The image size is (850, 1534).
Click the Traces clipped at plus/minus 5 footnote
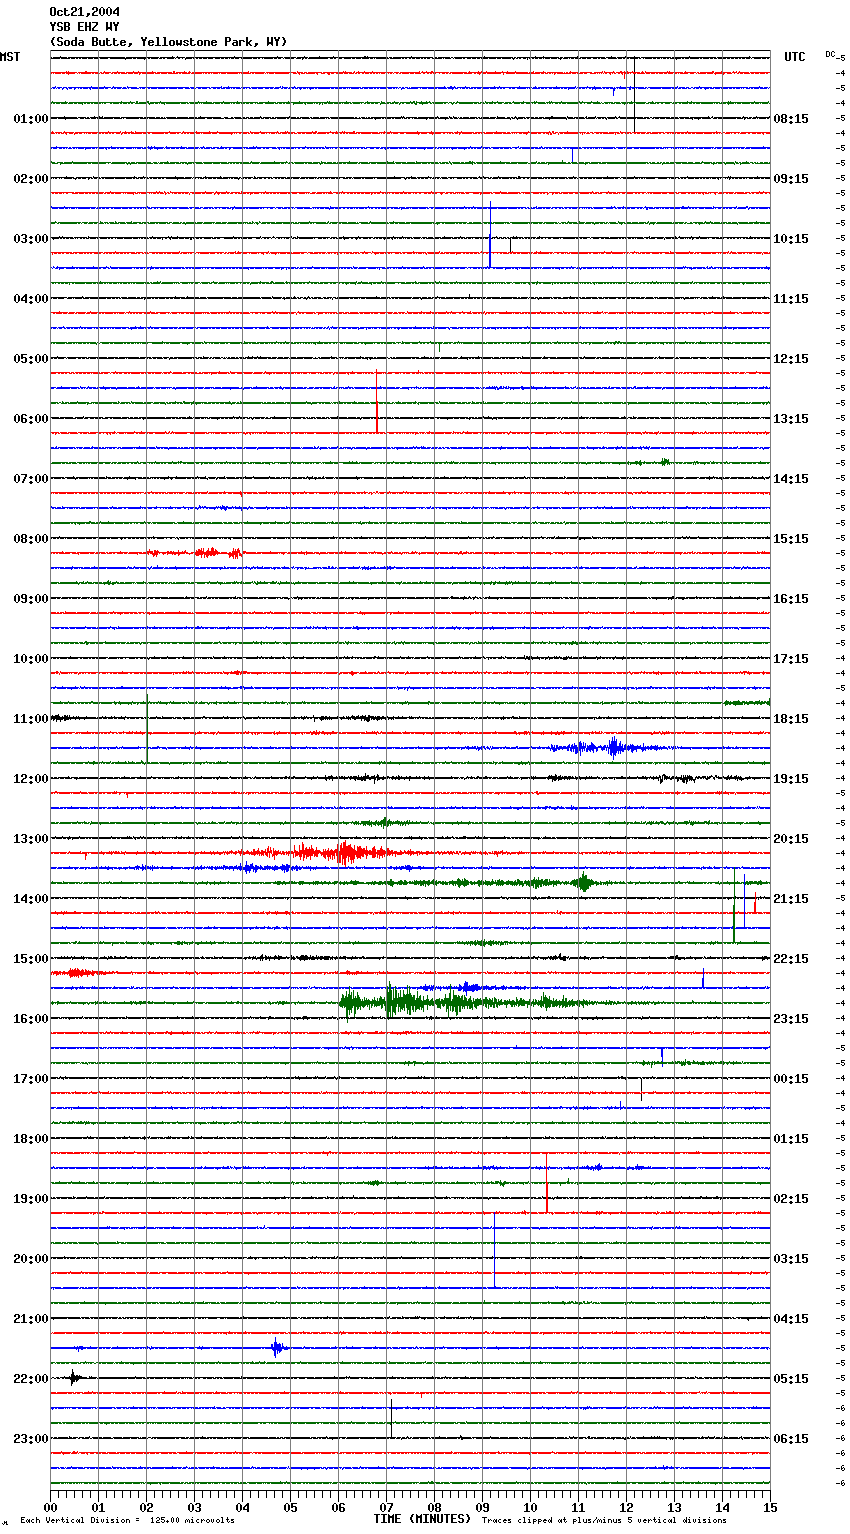(x=604, y=1520)
